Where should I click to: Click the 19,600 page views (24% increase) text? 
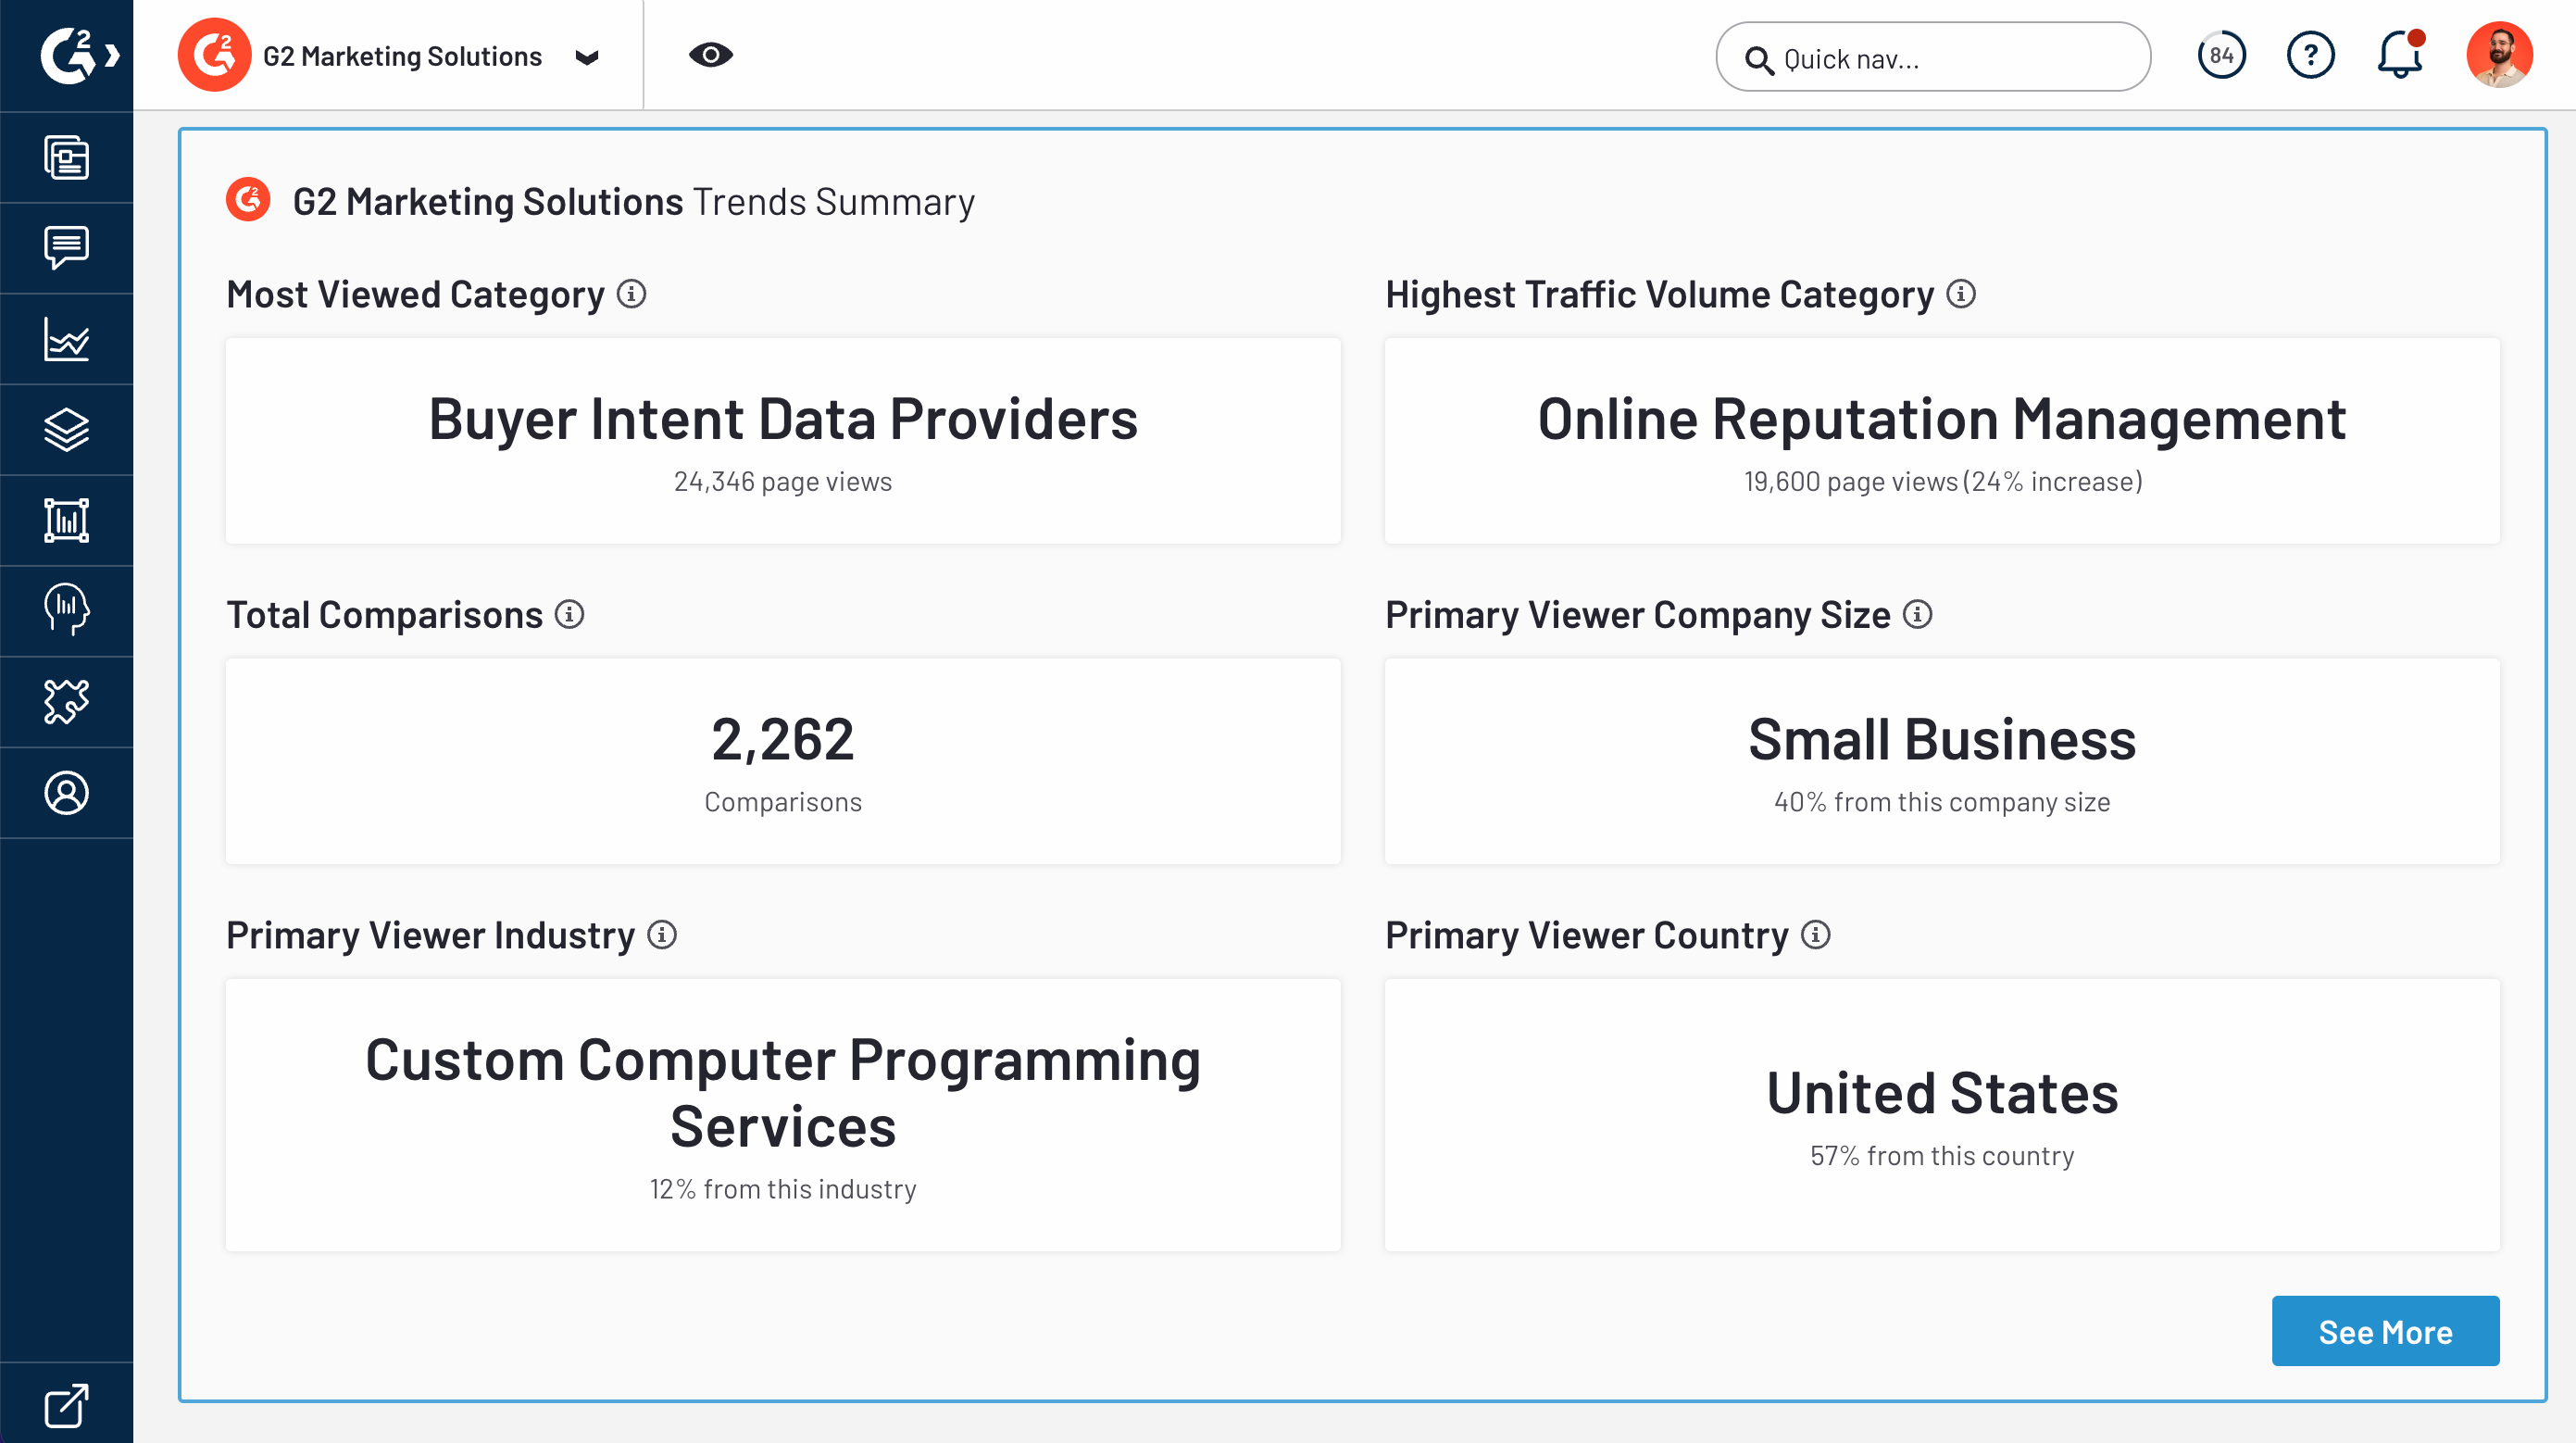(x=1943, y=482)
